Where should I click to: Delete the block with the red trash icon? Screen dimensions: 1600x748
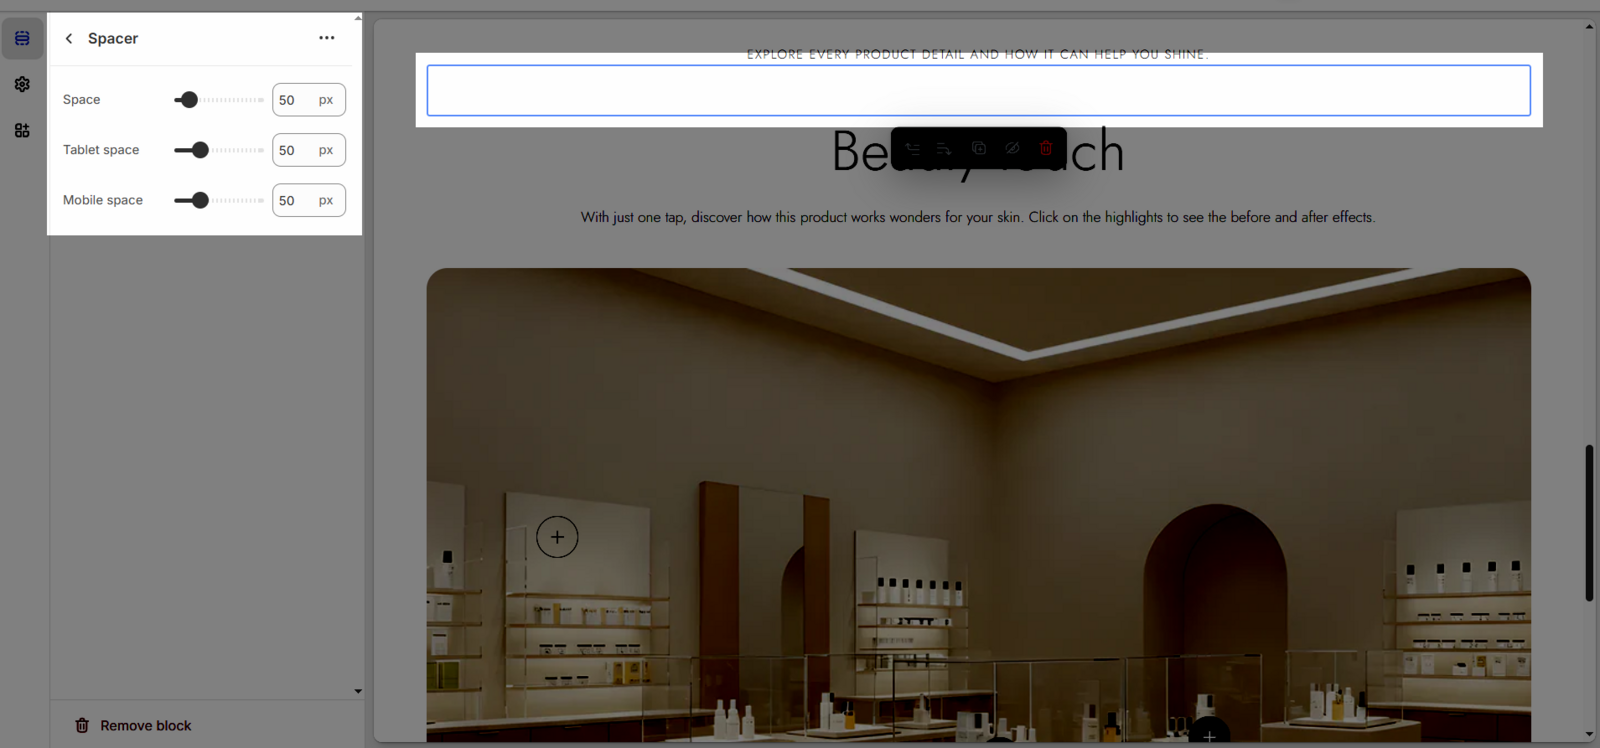coord(1046,148)
